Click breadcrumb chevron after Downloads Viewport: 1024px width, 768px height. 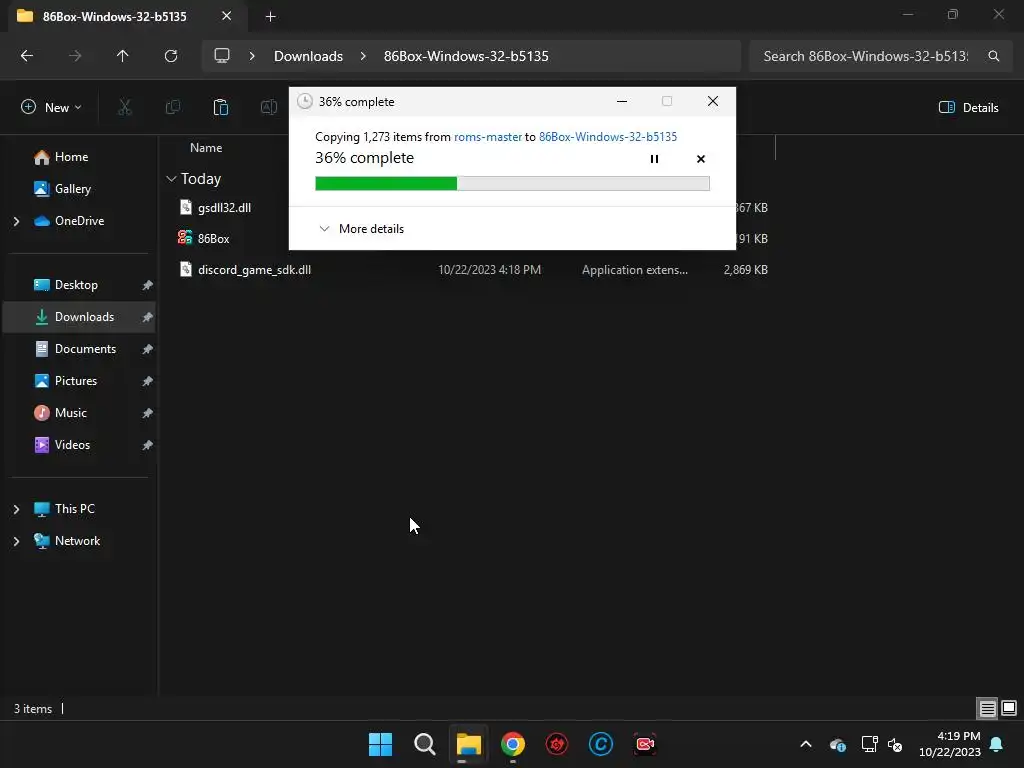point(363,56)
